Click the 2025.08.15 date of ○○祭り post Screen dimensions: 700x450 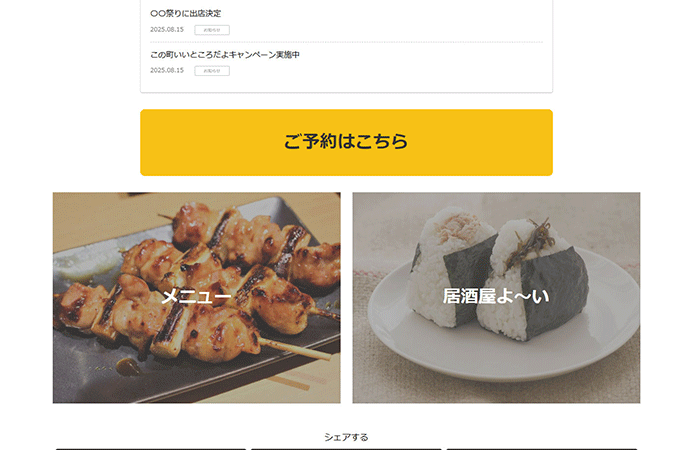(x=167, y=29)
